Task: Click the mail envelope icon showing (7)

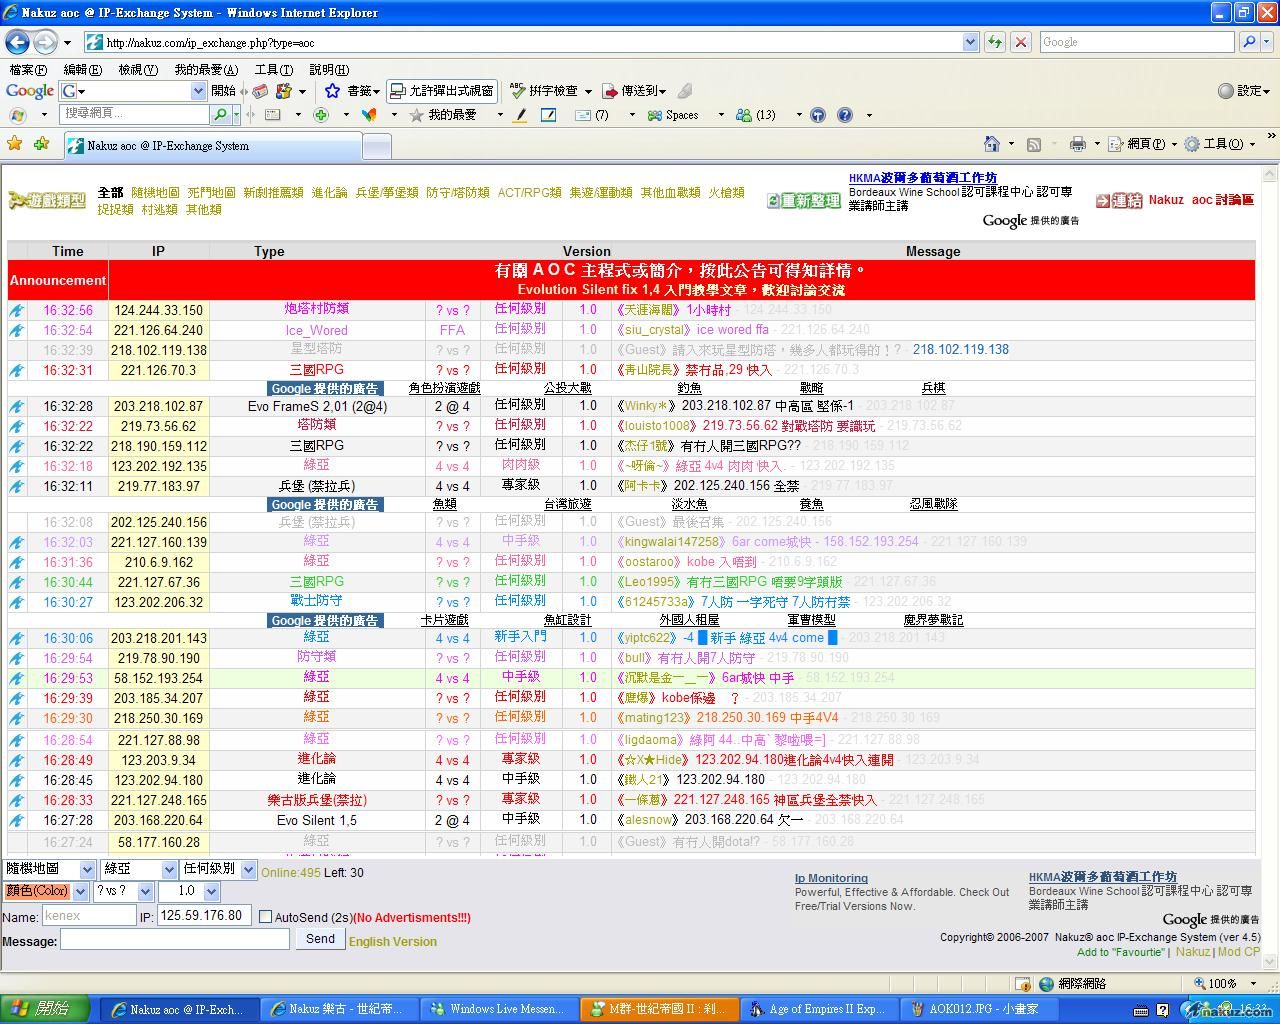Action: pos(583,115)
